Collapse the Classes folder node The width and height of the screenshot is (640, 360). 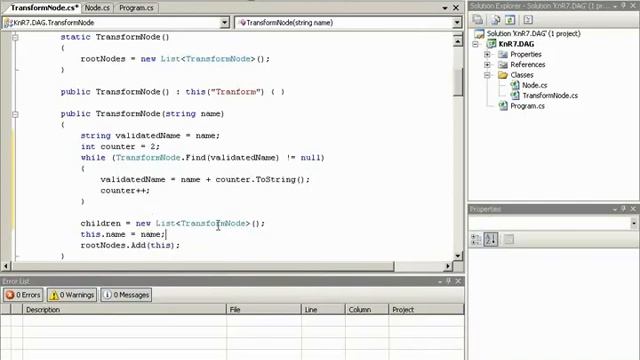487,75
